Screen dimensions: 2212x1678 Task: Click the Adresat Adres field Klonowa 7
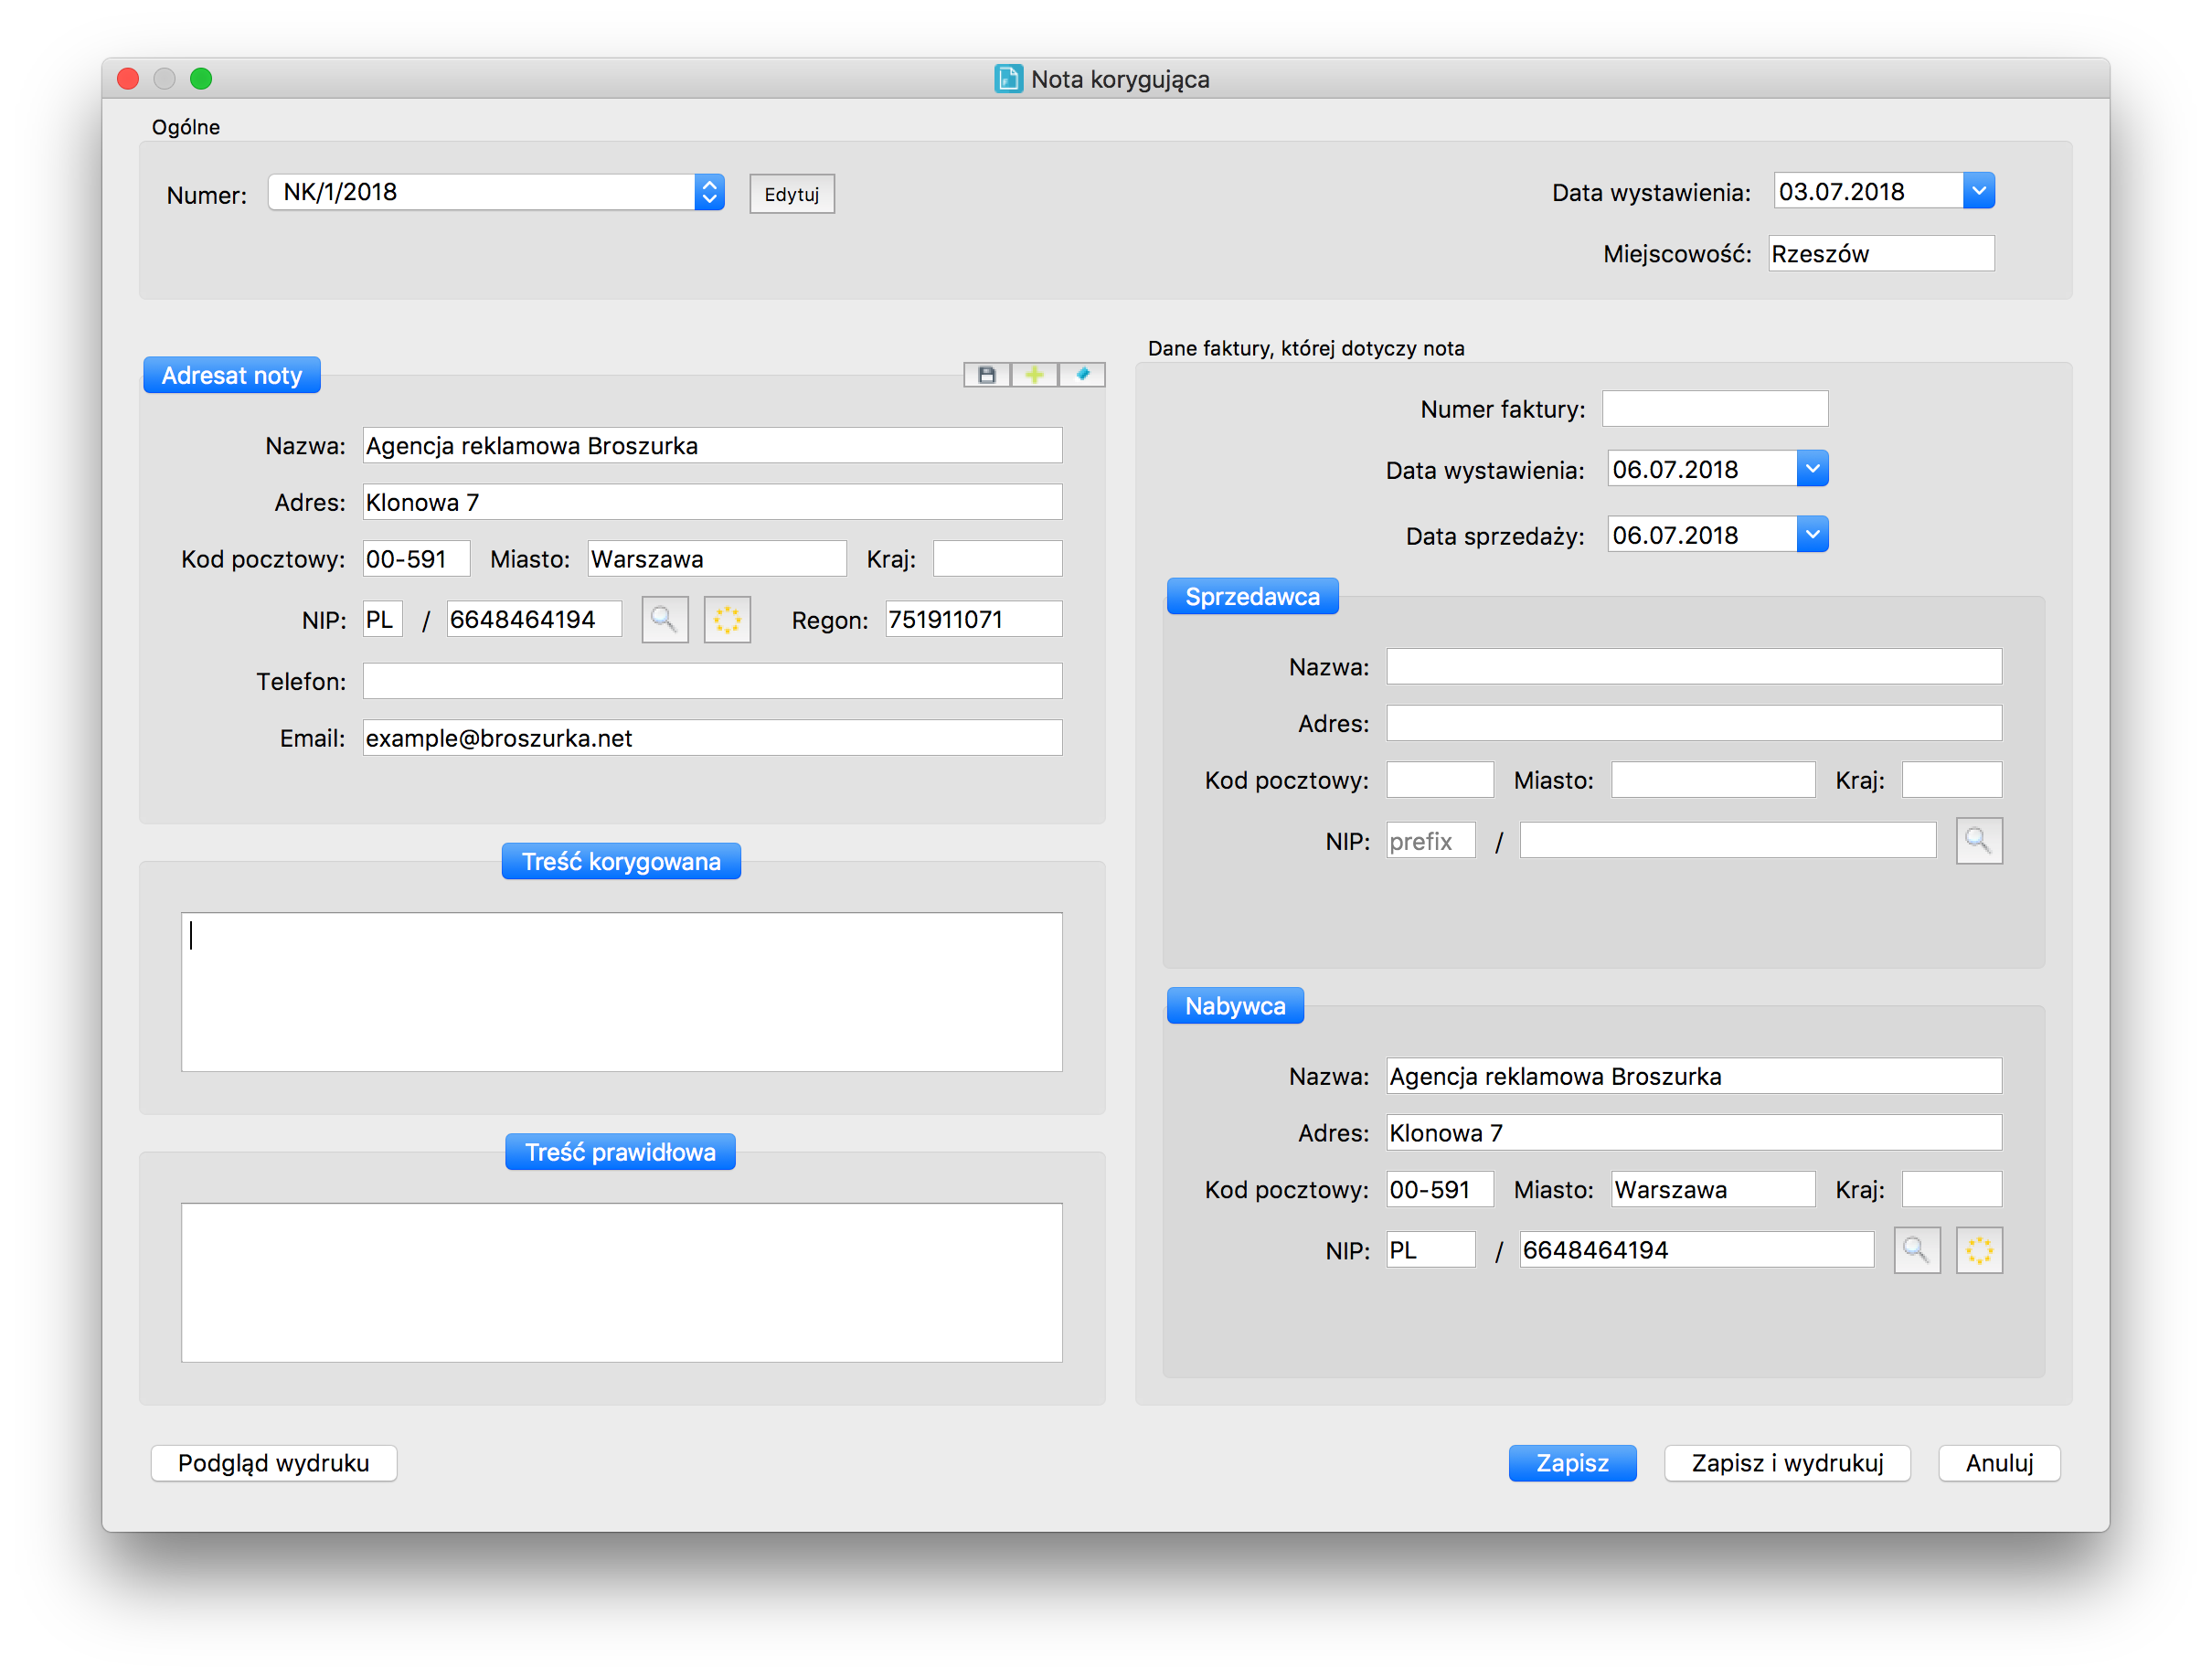tap(712, 502)
